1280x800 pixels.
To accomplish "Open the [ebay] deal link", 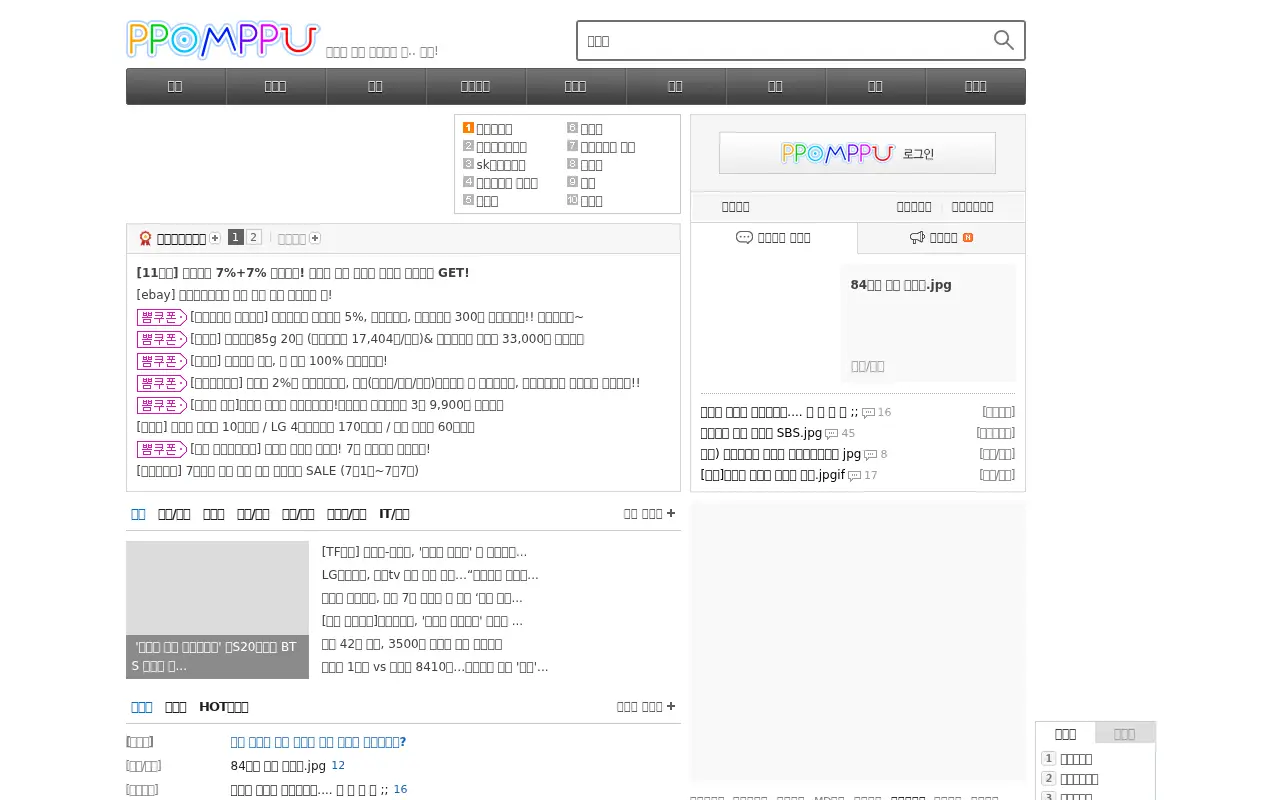I will pyautogui.click(x=234, y=295).
